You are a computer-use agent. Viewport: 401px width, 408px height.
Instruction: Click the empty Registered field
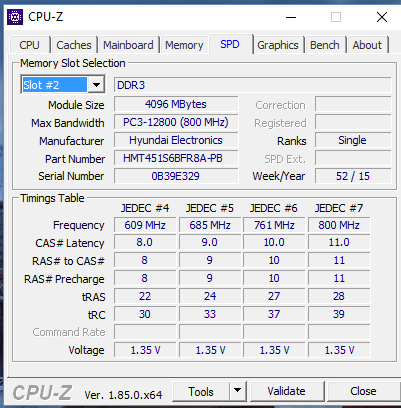(353, 122)
